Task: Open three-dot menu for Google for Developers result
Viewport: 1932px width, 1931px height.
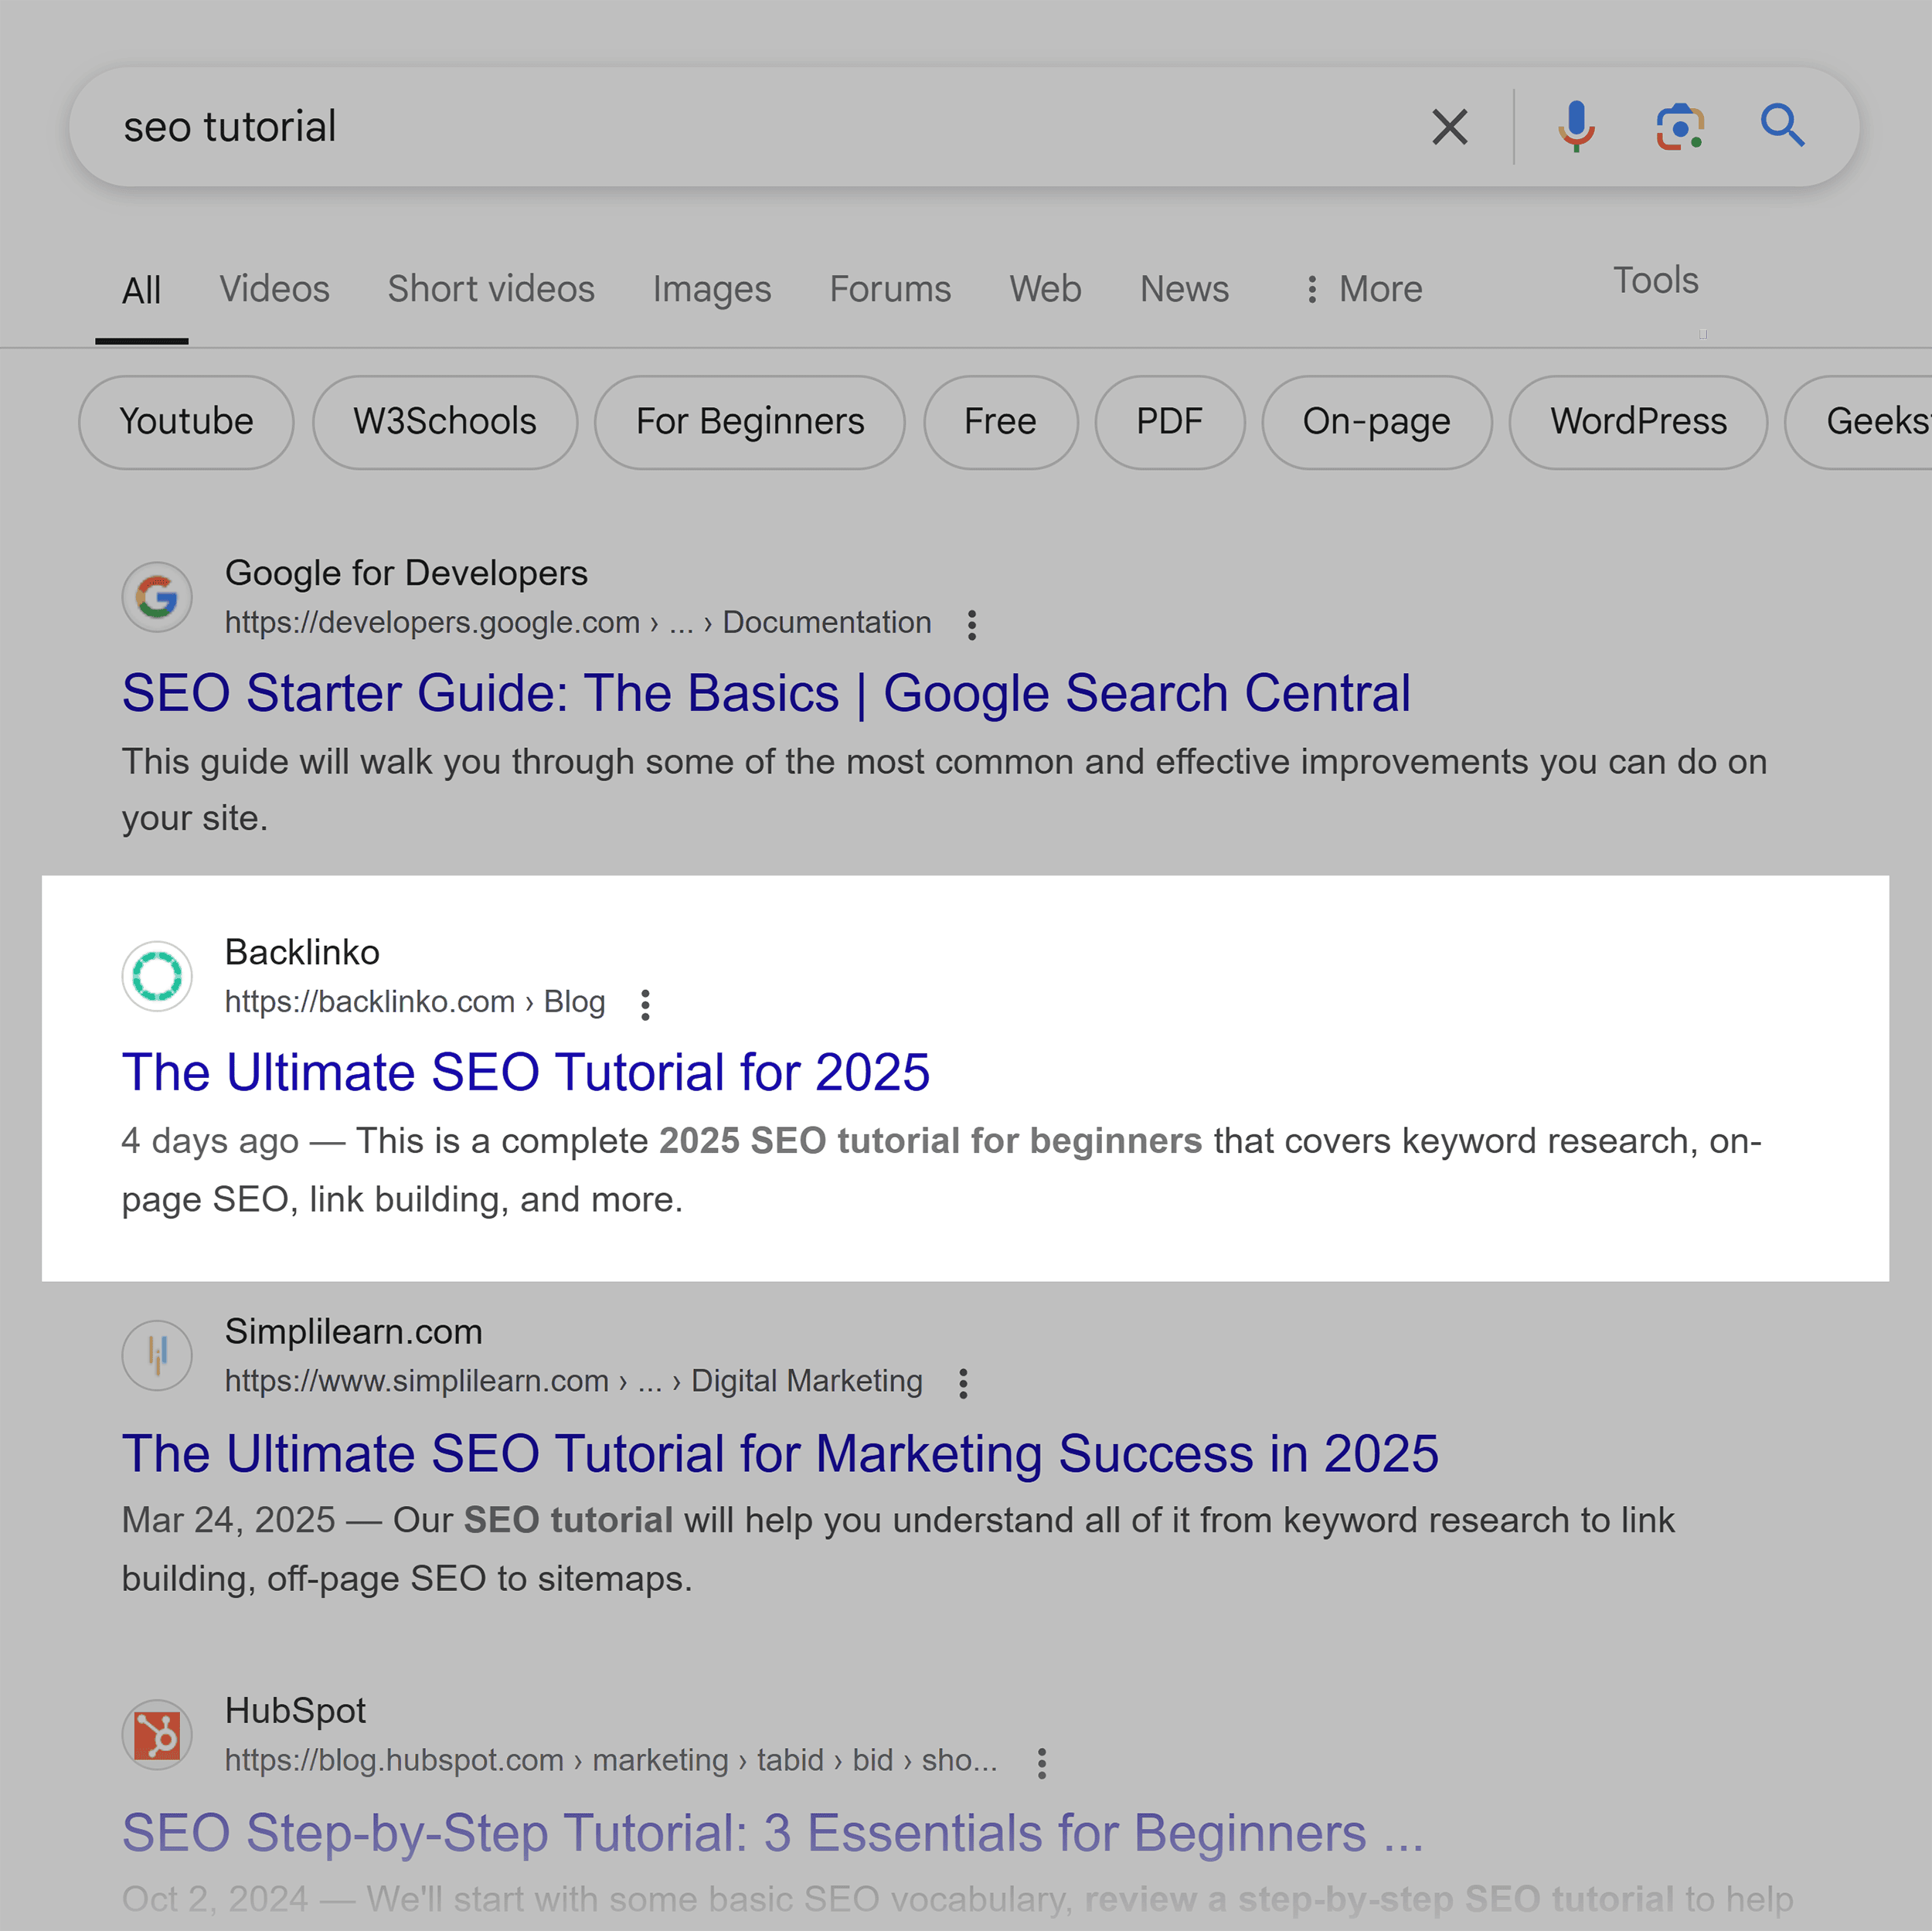Action: pos(971,625)
